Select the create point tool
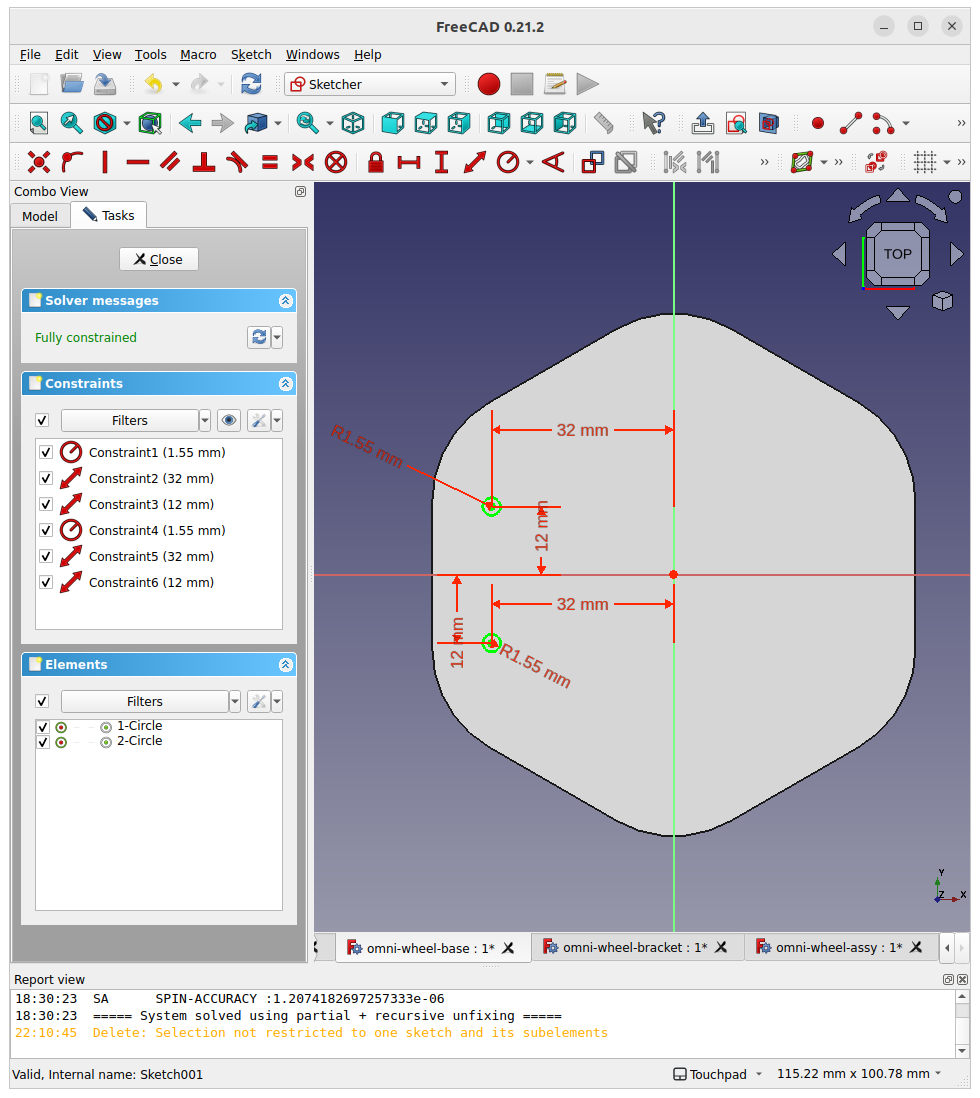 point(817,123)
